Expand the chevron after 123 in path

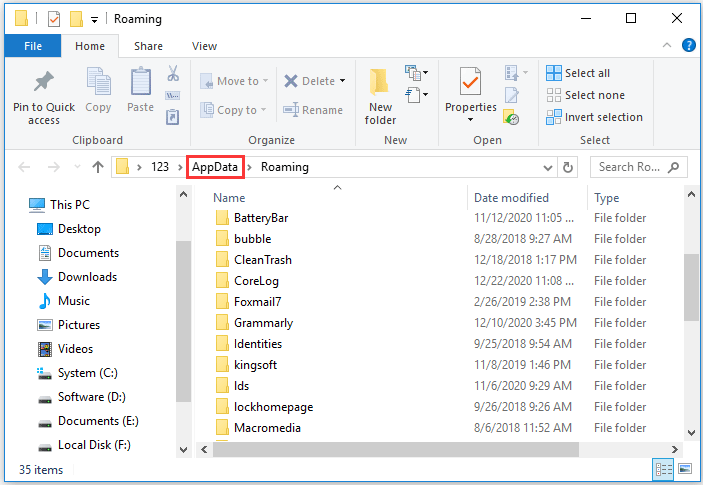click(180, 167)
